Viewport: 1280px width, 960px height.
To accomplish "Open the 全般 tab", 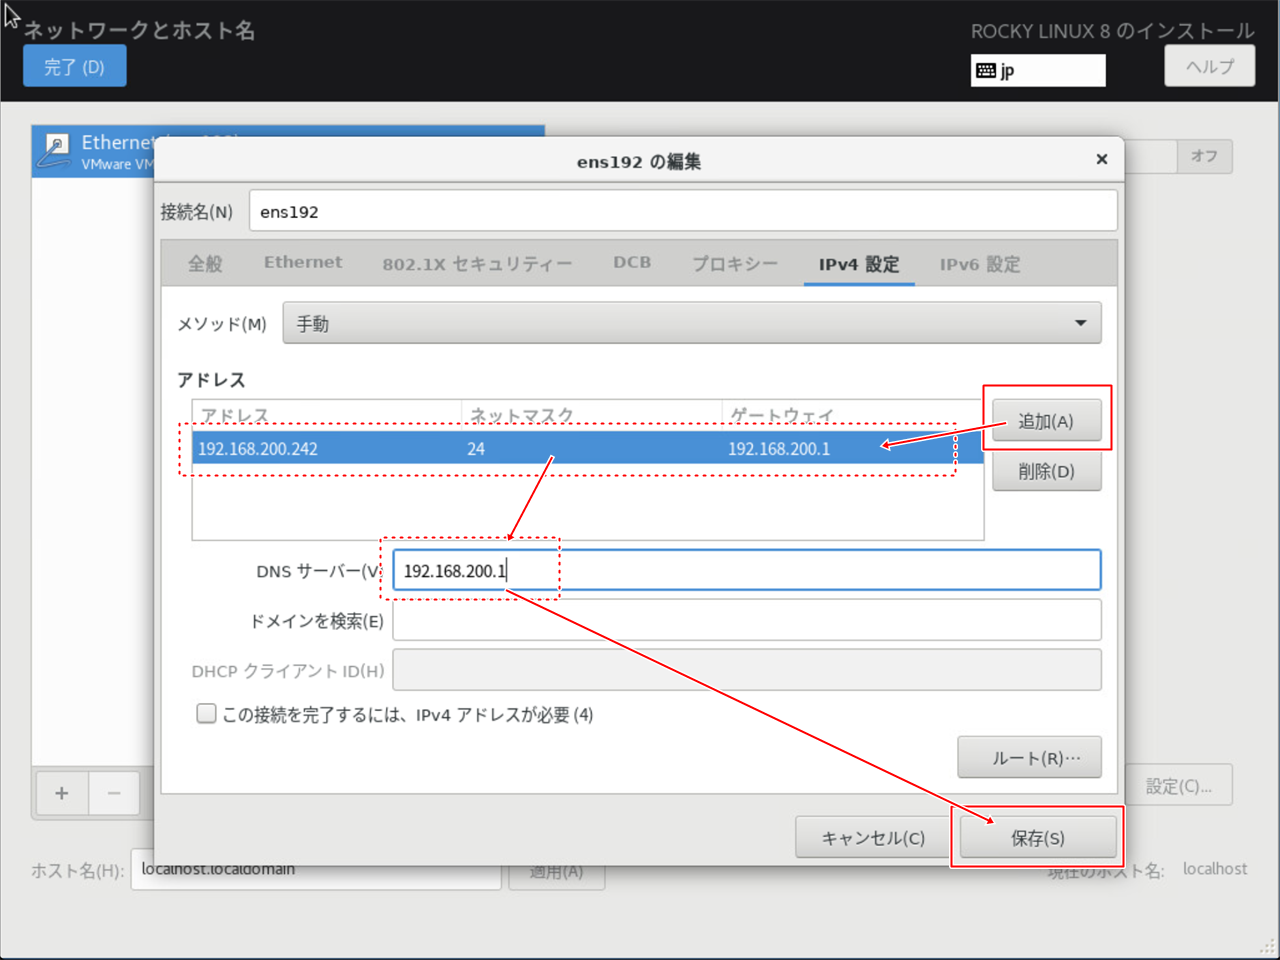I will pyautogui.click(x=205, y=264).
